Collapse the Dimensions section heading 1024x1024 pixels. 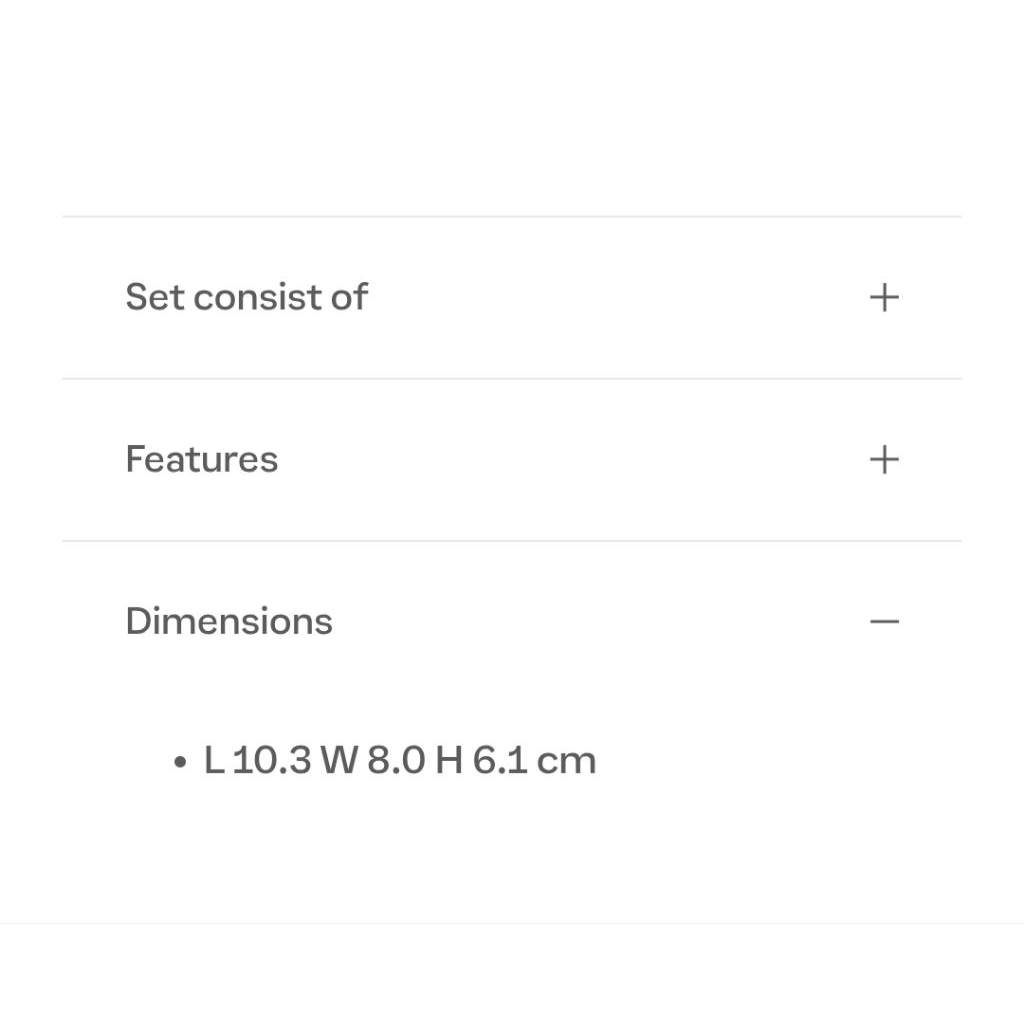click(229, 621)
